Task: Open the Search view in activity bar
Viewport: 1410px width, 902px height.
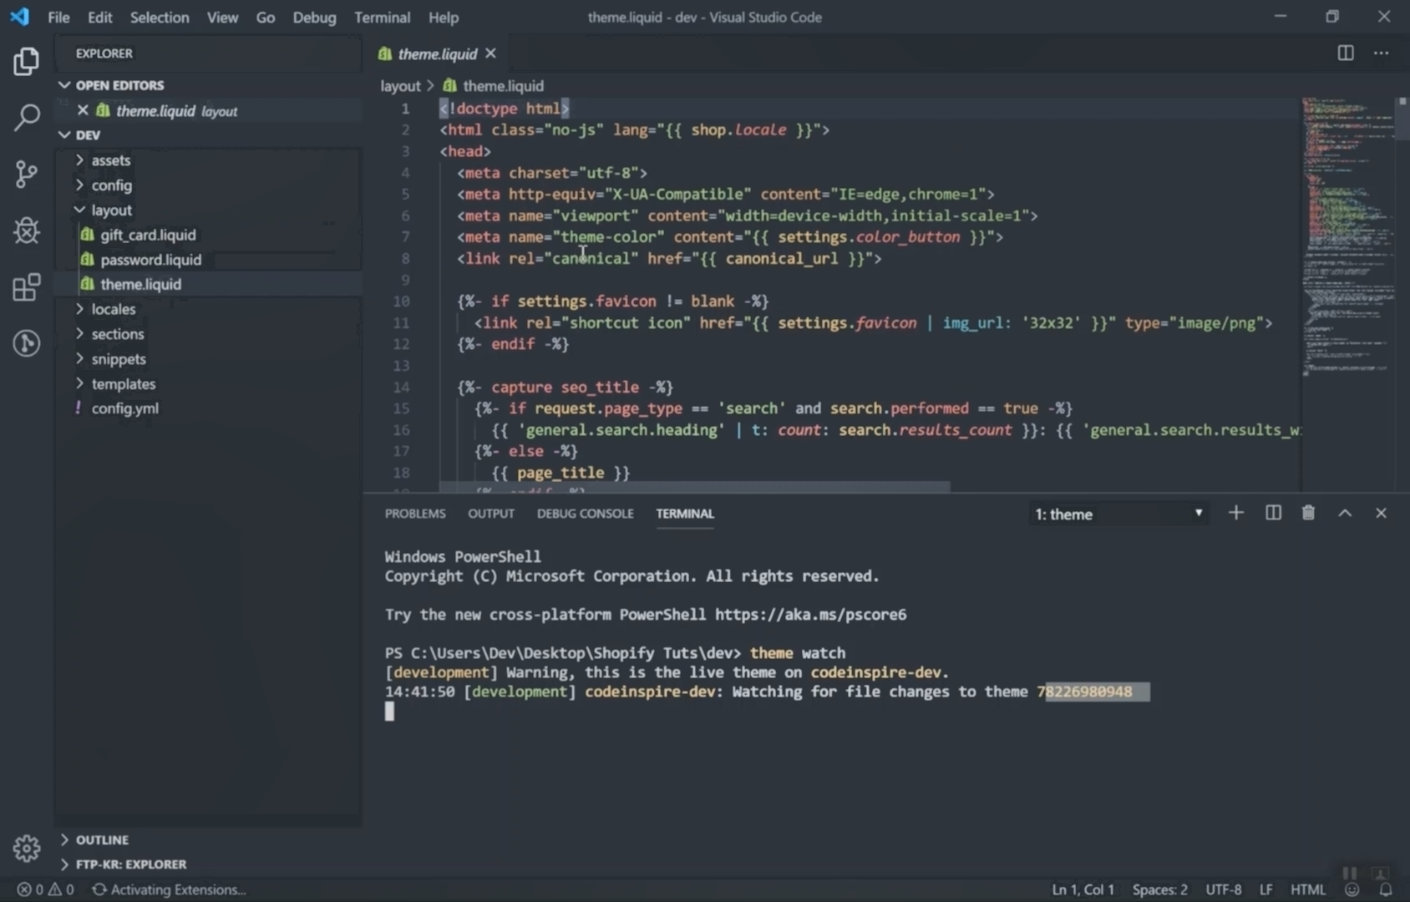Action: pos(26,117)
